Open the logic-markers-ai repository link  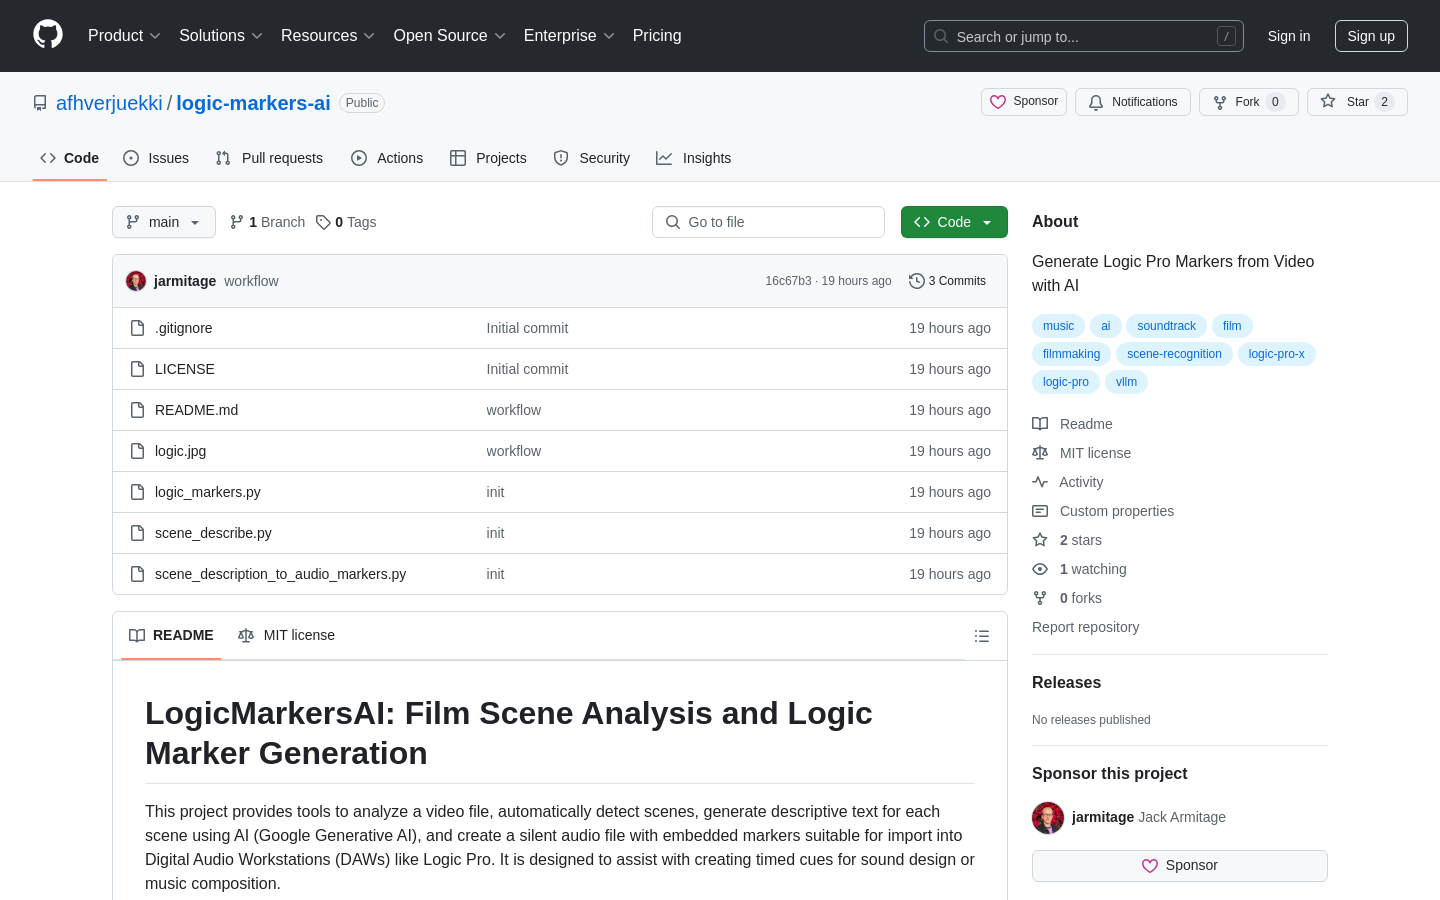[253, 103]
